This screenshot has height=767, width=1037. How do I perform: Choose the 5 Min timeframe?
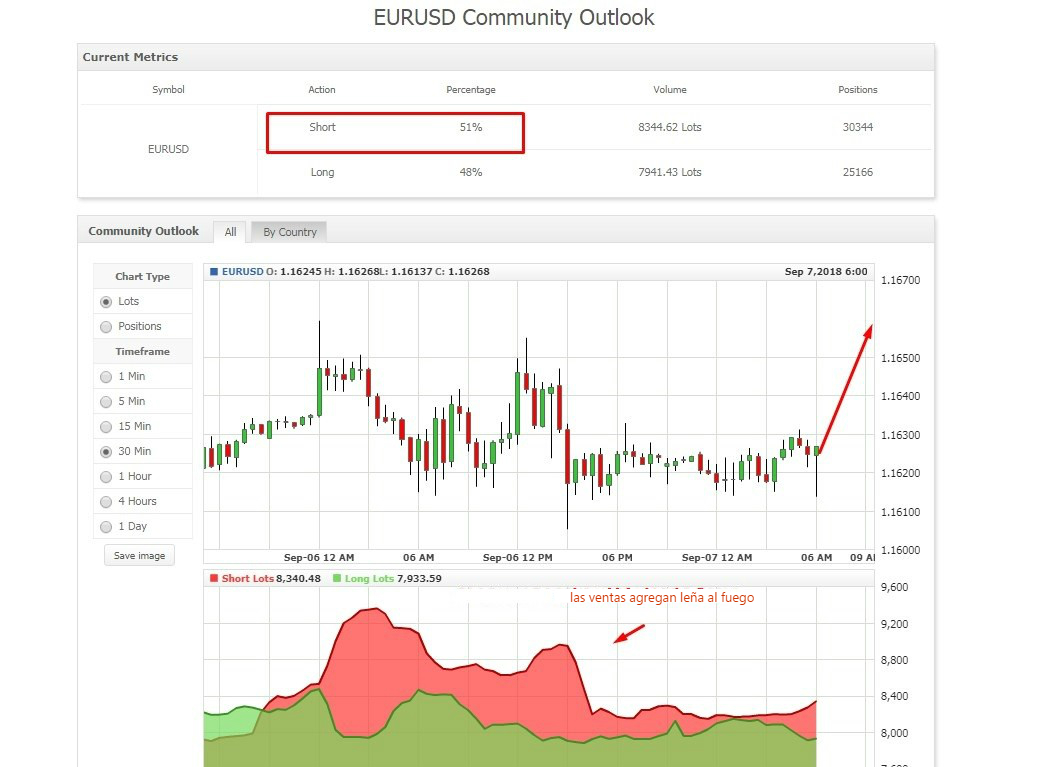106,402
